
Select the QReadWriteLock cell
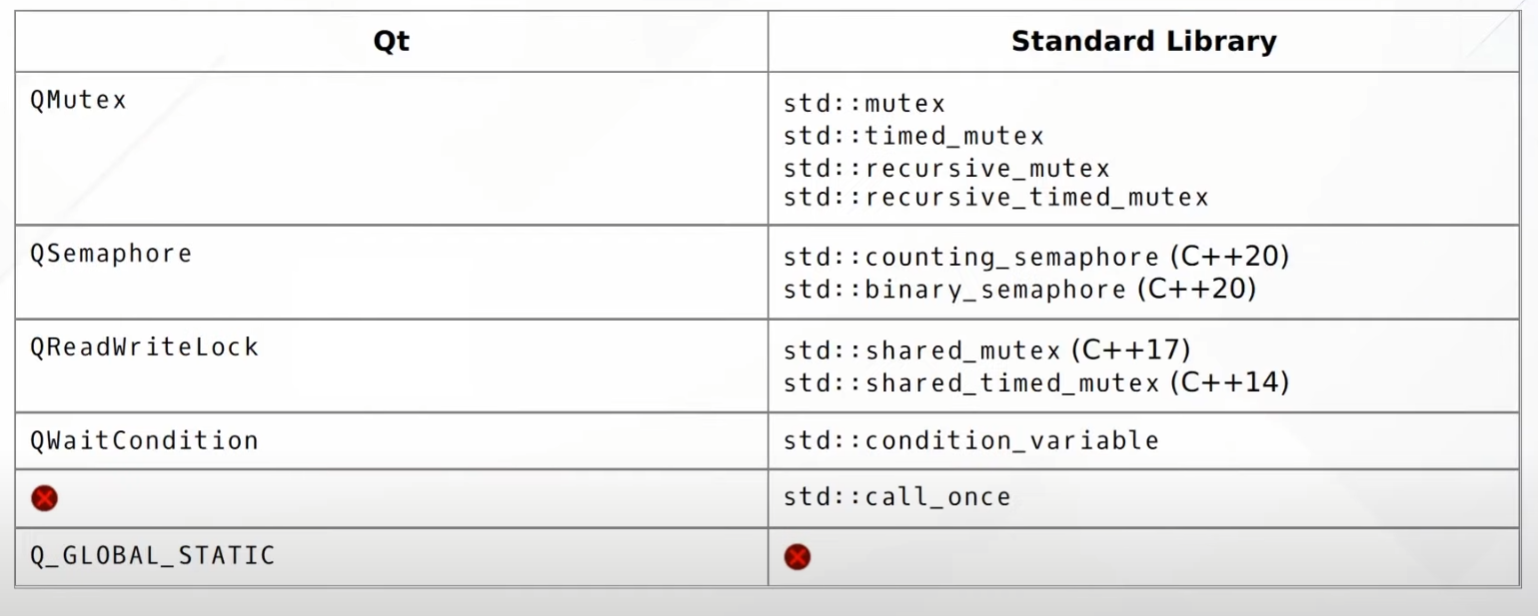coord(391,365)
